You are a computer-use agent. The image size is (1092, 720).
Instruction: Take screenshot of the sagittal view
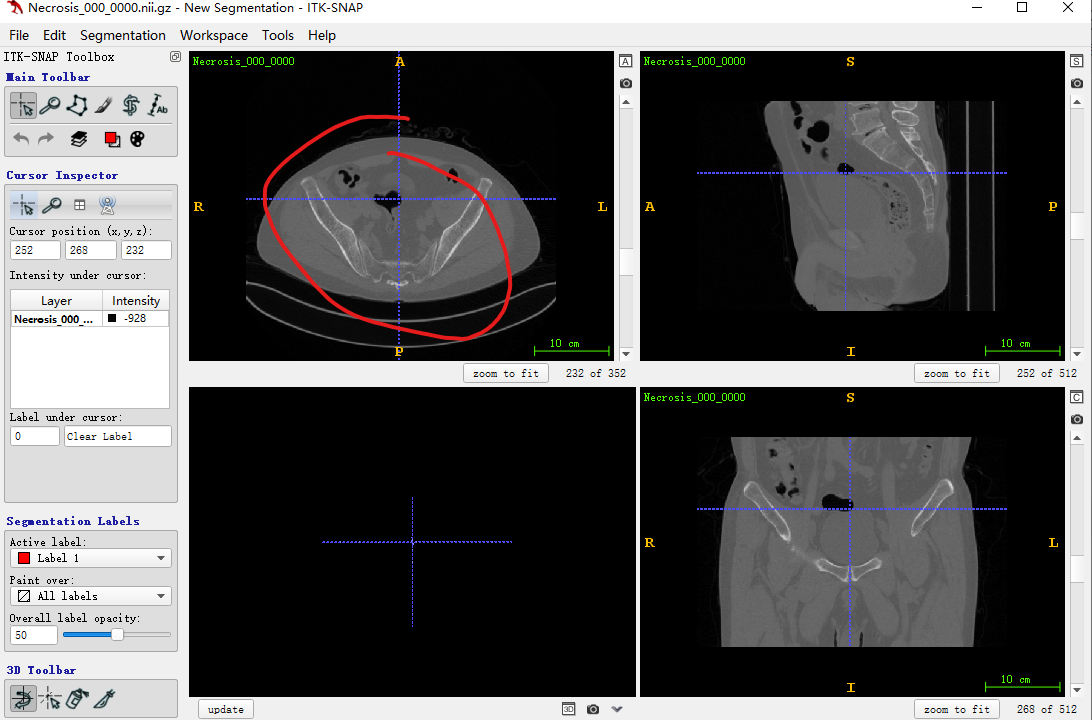1077,84
